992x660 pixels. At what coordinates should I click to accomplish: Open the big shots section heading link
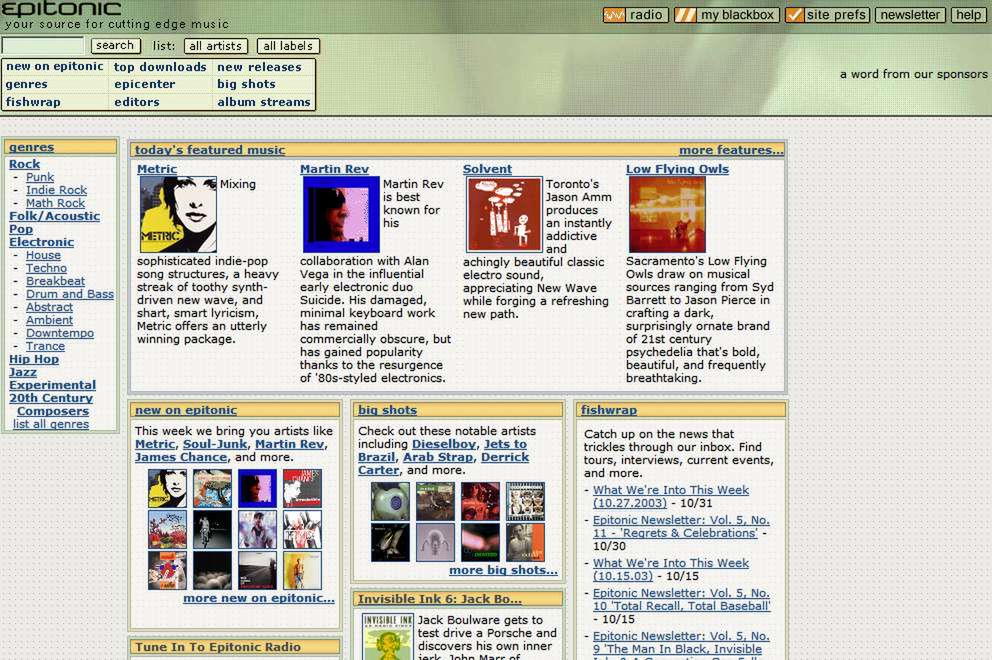point(387,410)
